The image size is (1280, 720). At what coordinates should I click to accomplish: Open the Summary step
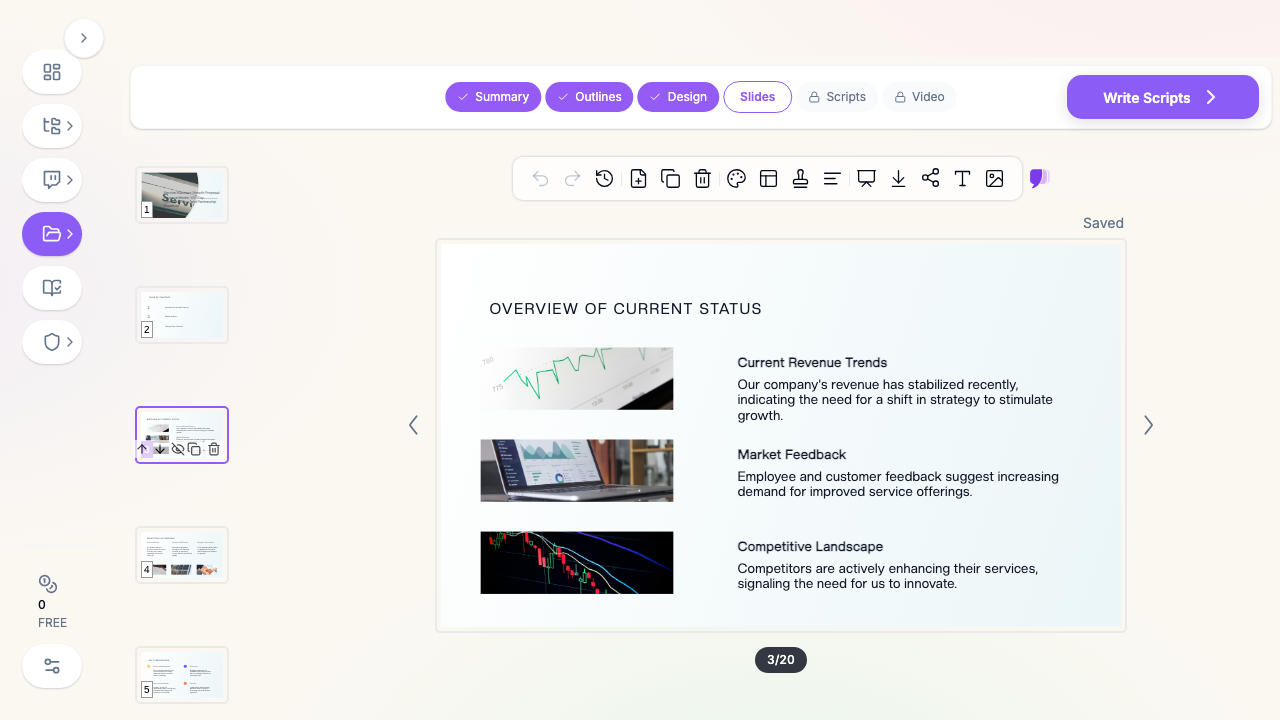(493, 97)
